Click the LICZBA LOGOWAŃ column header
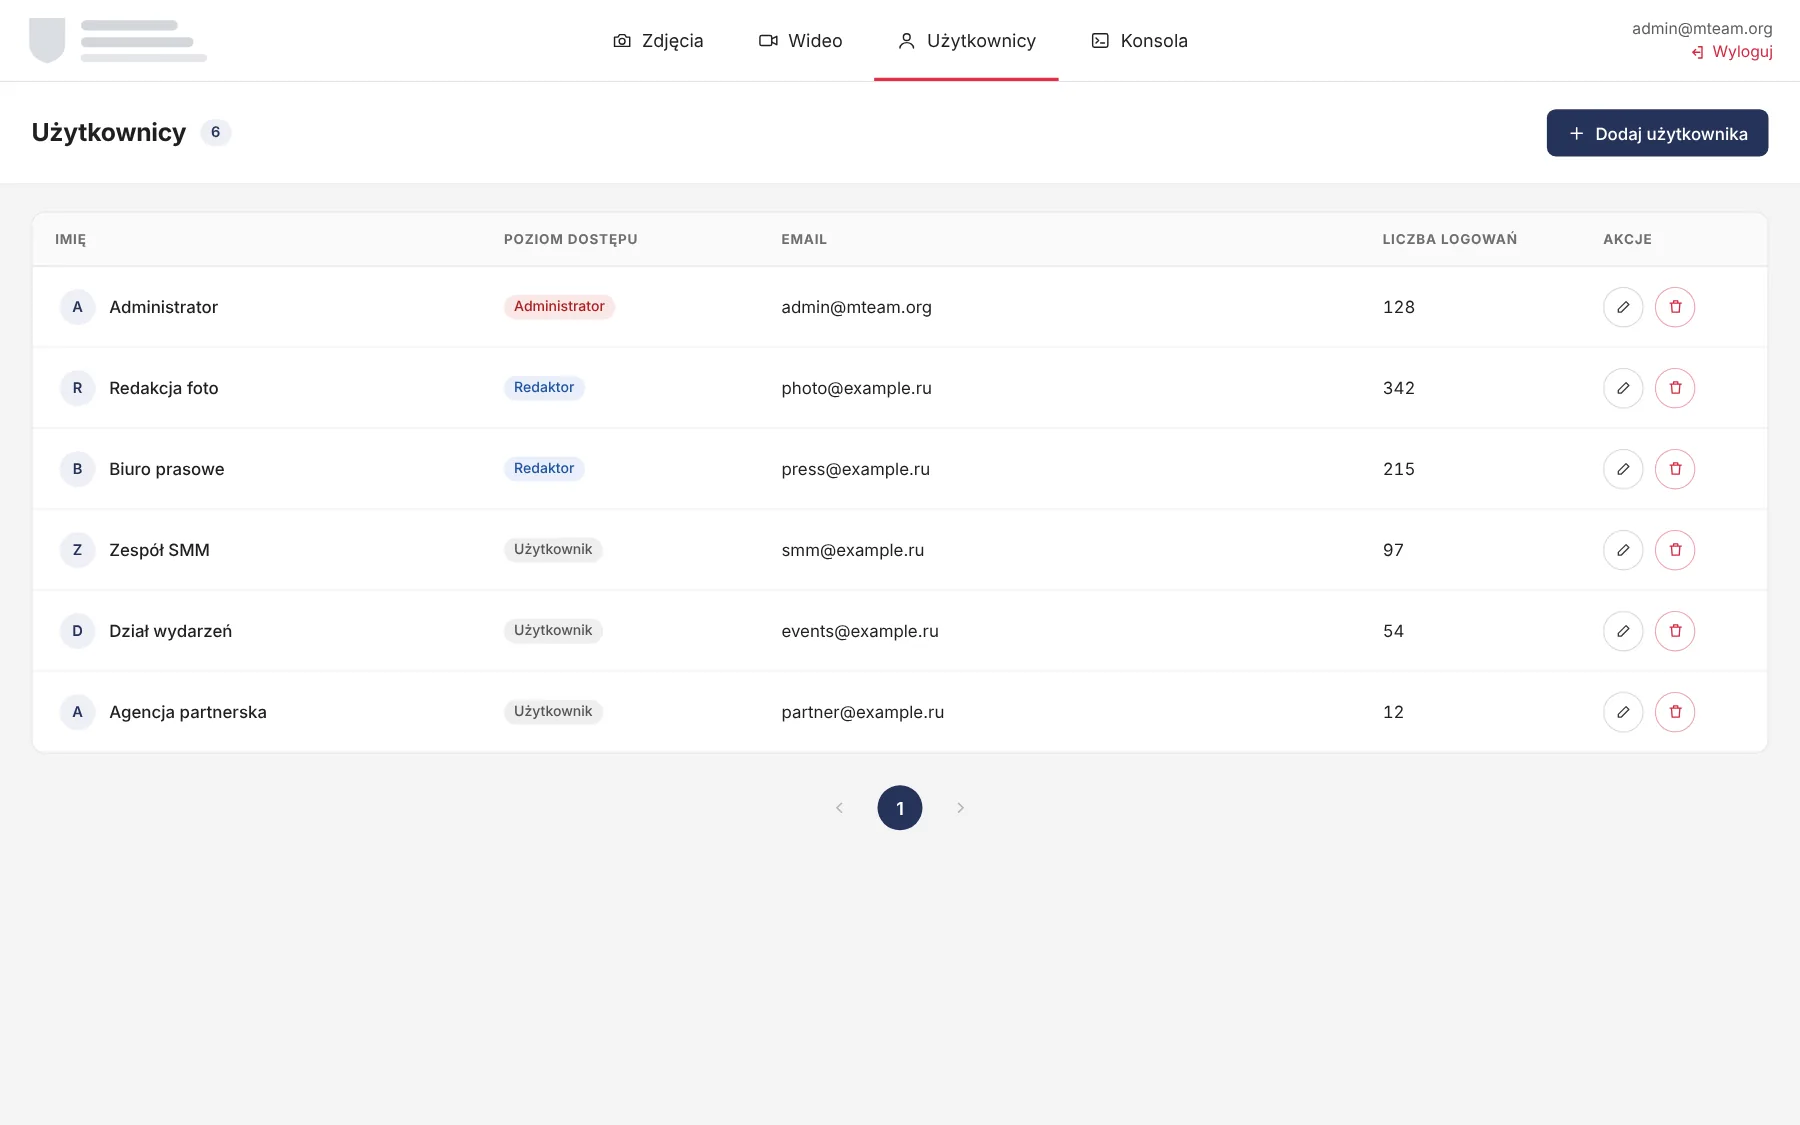The image size is (1800, 1125). 1450,240
